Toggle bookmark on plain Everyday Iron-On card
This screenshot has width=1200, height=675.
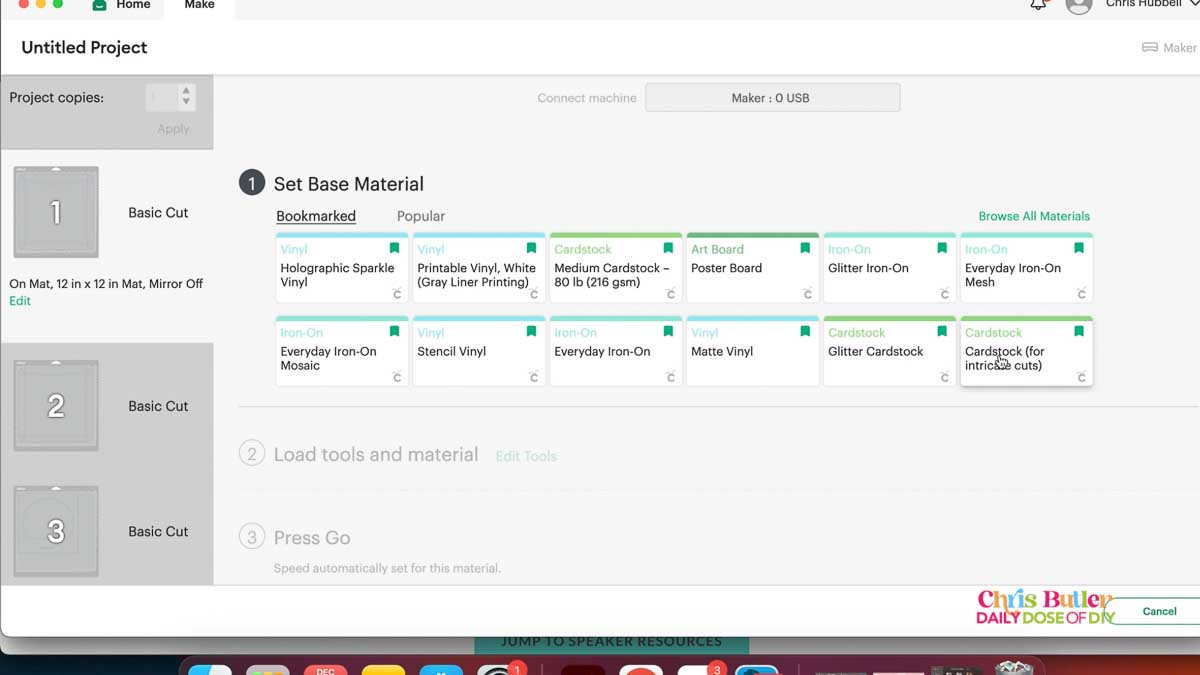click(668, 331)
